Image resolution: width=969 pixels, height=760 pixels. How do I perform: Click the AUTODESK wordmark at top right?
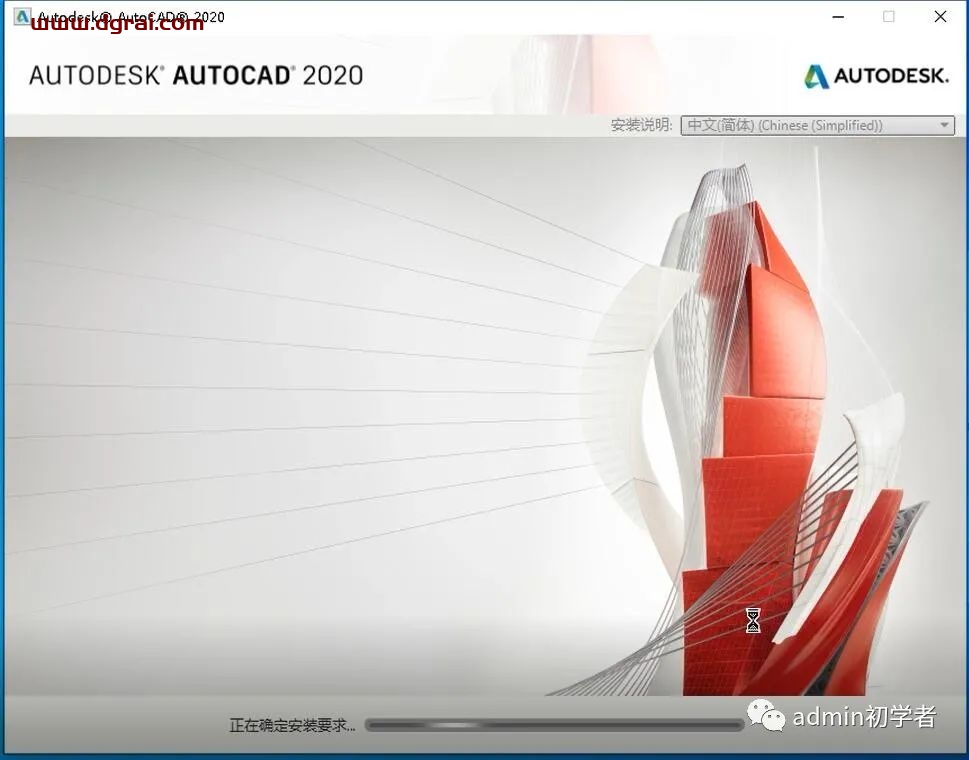(890, 76)
